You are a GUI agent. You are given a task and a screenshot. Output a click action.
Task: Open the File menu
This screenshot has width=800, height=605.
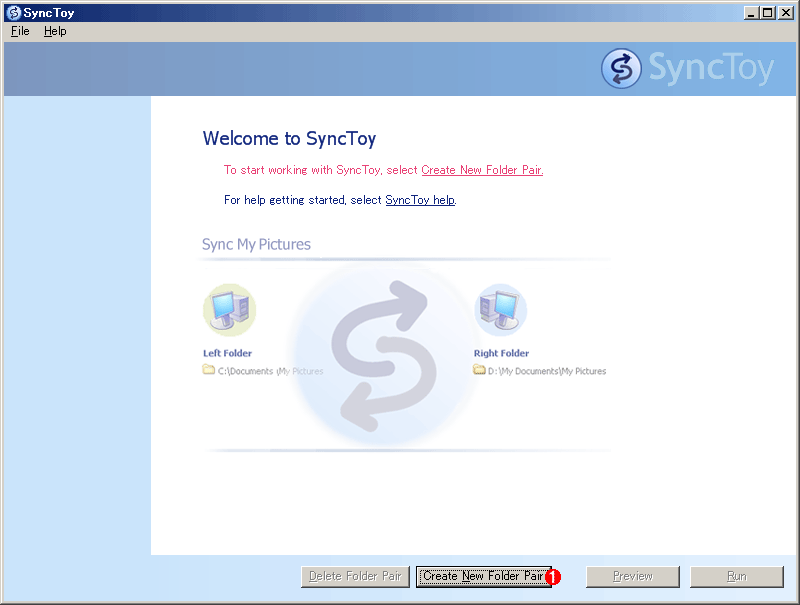20,31
